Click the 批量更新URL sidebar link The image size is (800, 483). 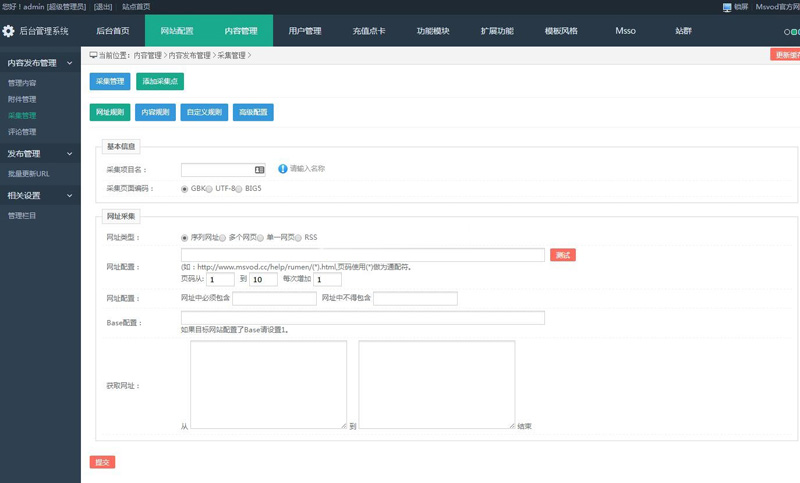(28, 174)
